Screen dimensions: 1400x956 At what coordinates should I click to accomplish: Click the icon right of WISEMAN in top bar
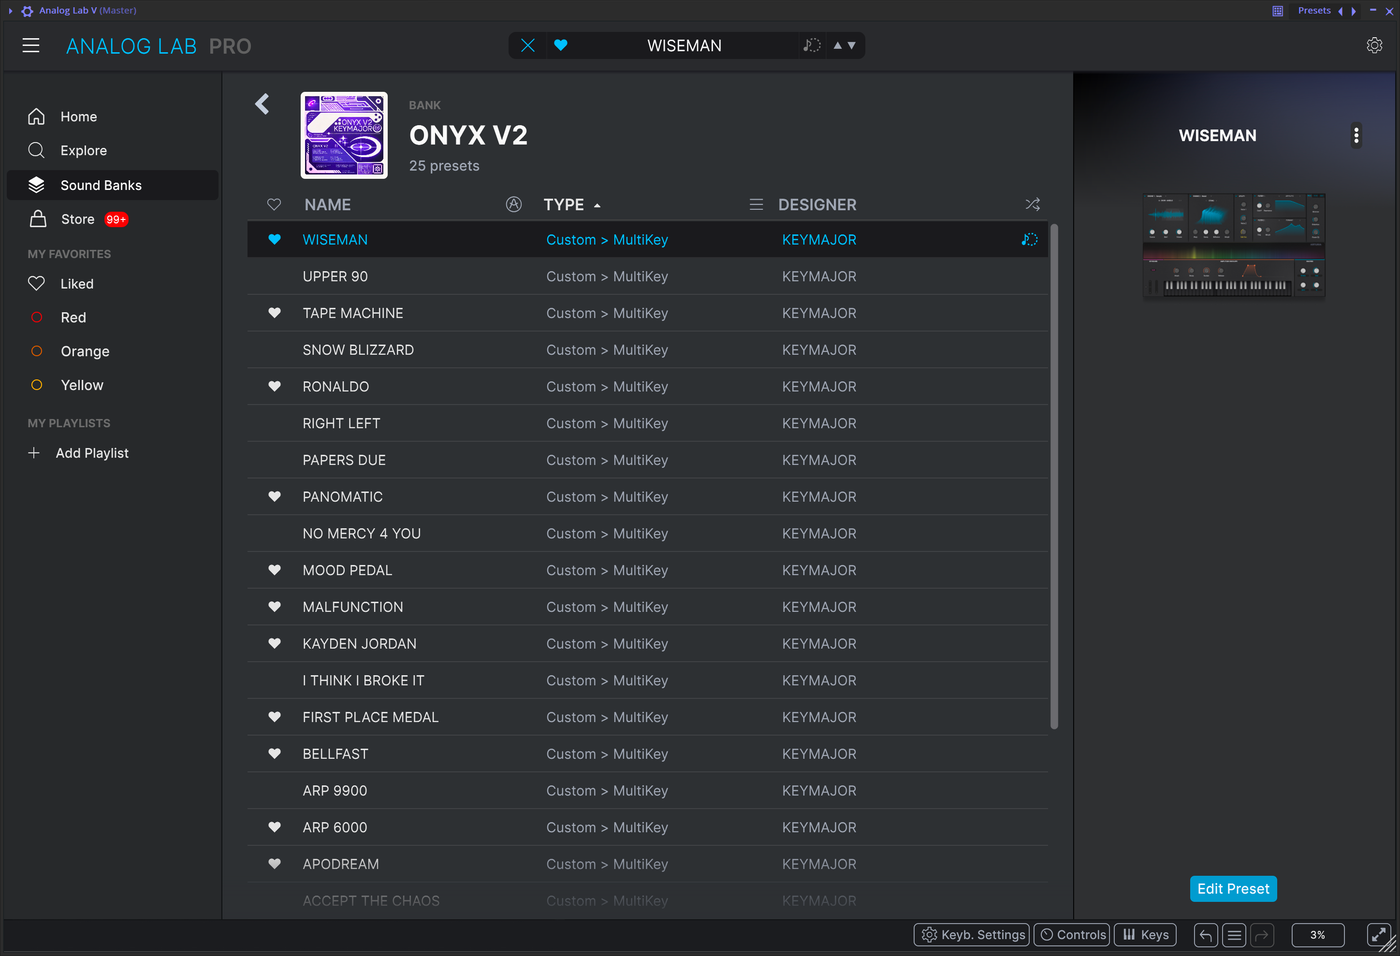coord(812,45)
